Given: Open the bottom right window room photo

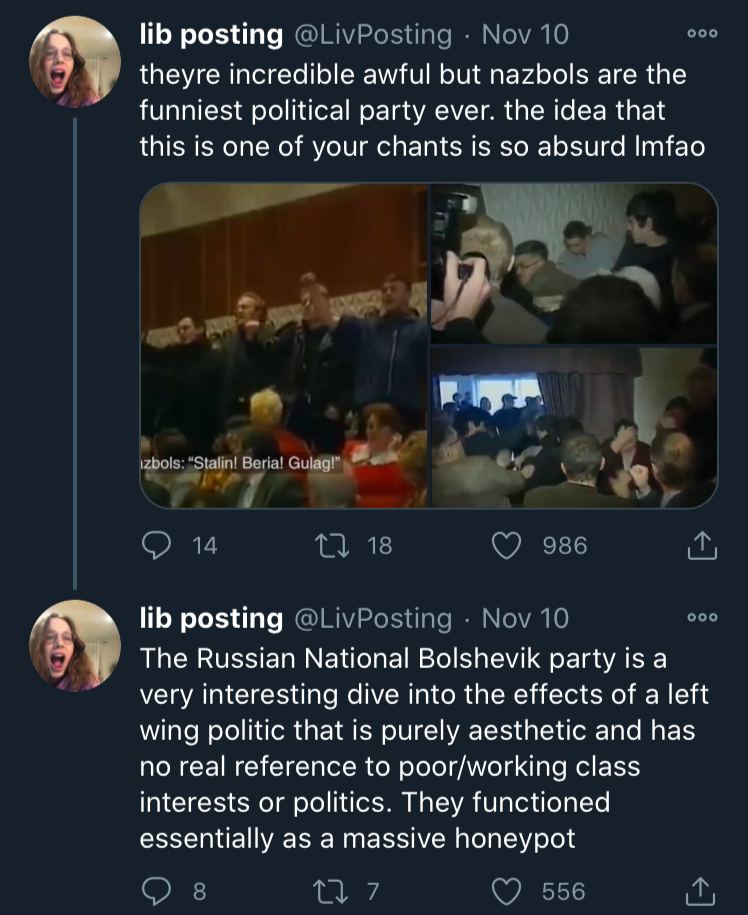Looking at the screenshot, I should coord(574,427).
